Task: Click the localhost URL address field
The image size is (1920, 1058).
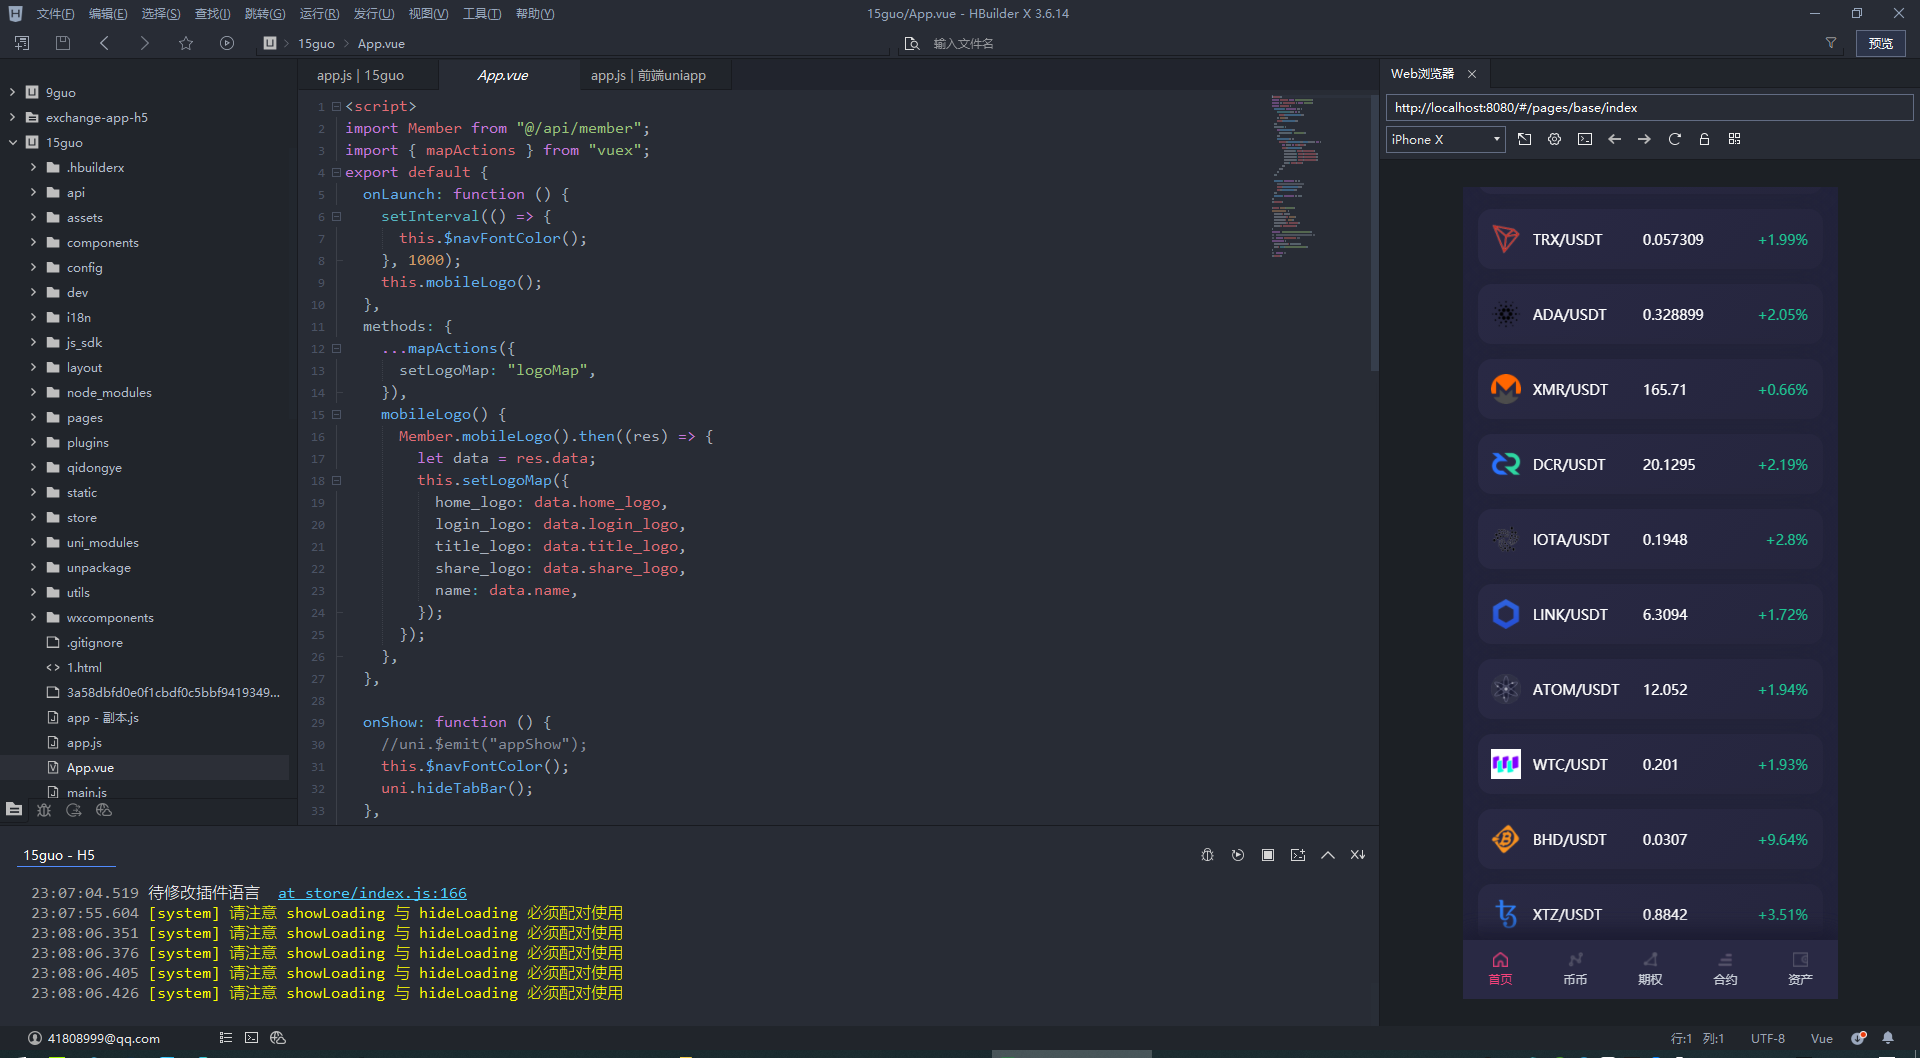Action: [x=1649, y=107]
